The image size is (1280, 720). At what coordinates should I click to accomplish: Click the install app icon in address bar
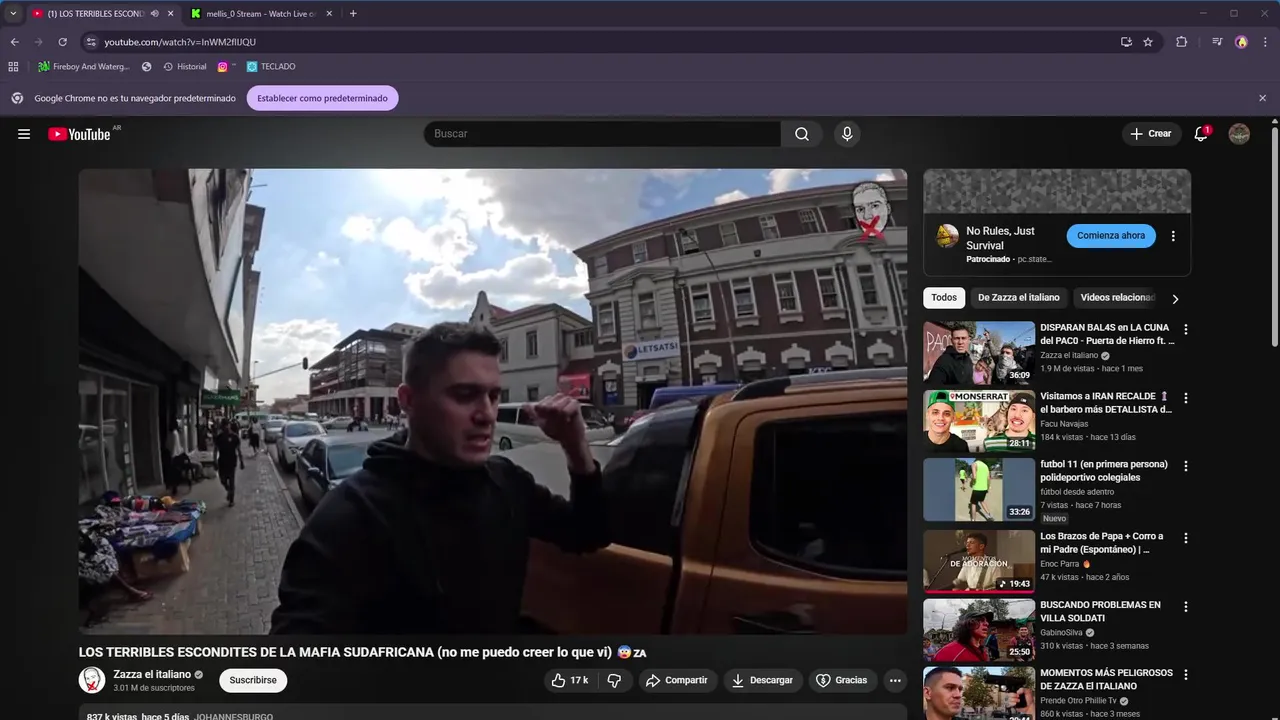1126,42
